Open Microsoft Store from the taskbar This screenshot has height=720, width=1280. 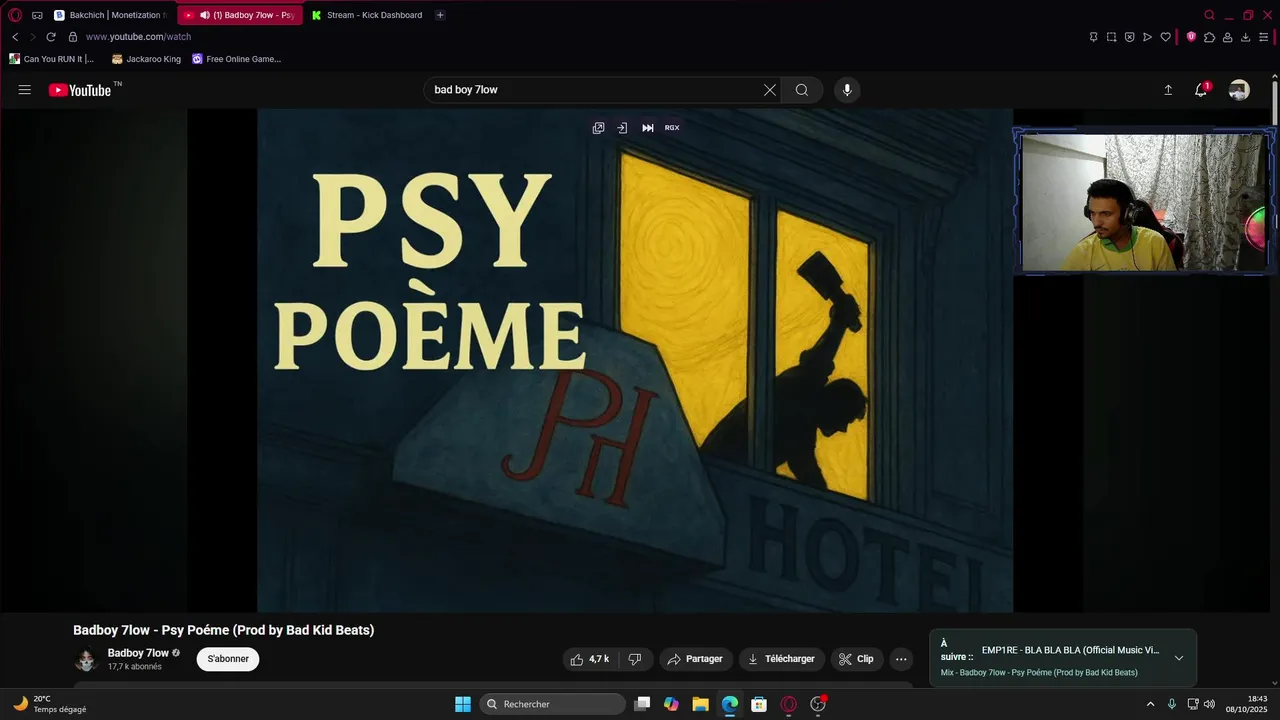click(759, 704)
